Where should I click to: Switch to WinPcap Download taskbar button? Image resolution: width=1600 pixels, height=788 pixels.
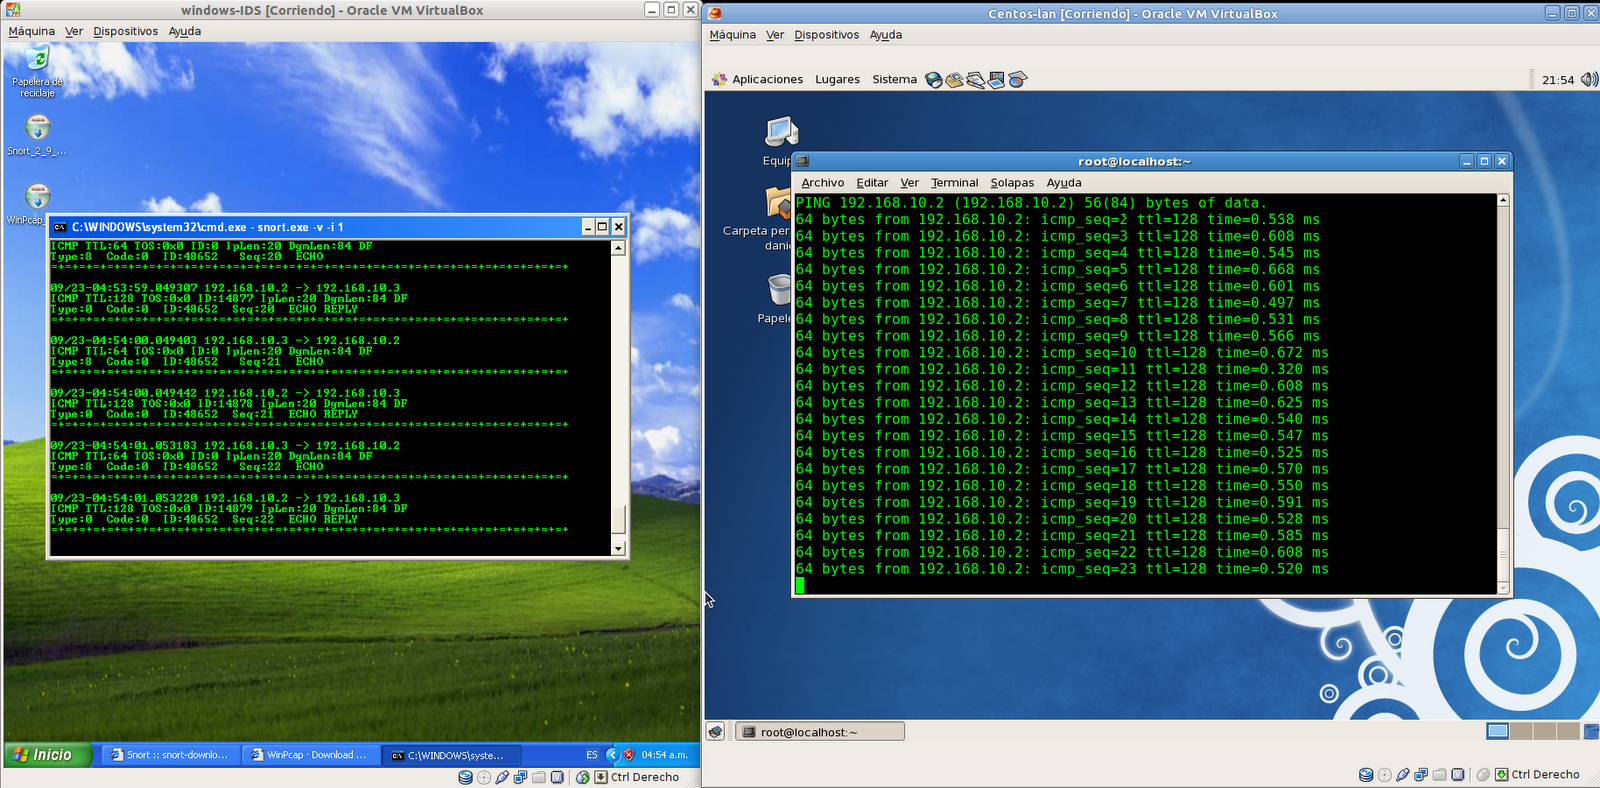(x=310, y=755)
